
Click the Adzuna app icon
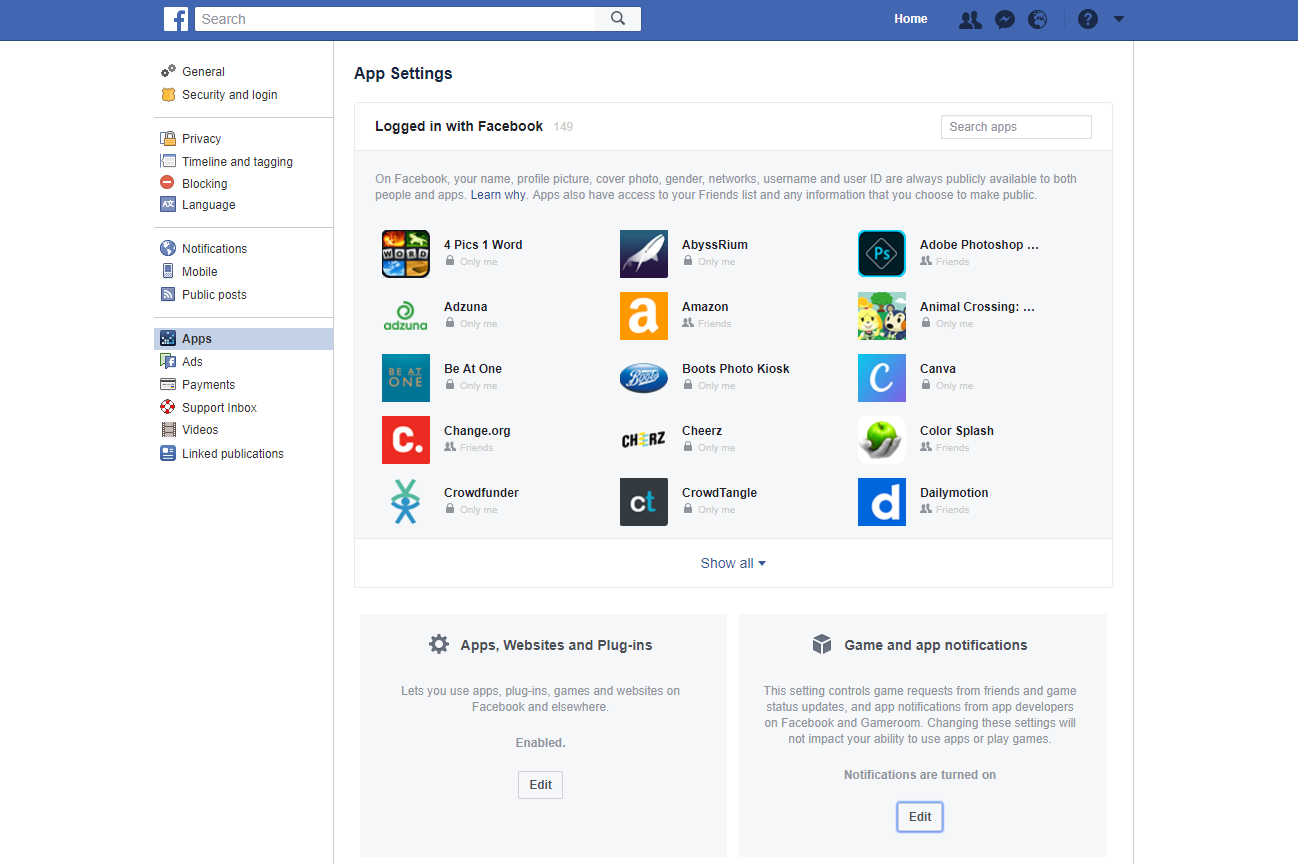(406, 316)
